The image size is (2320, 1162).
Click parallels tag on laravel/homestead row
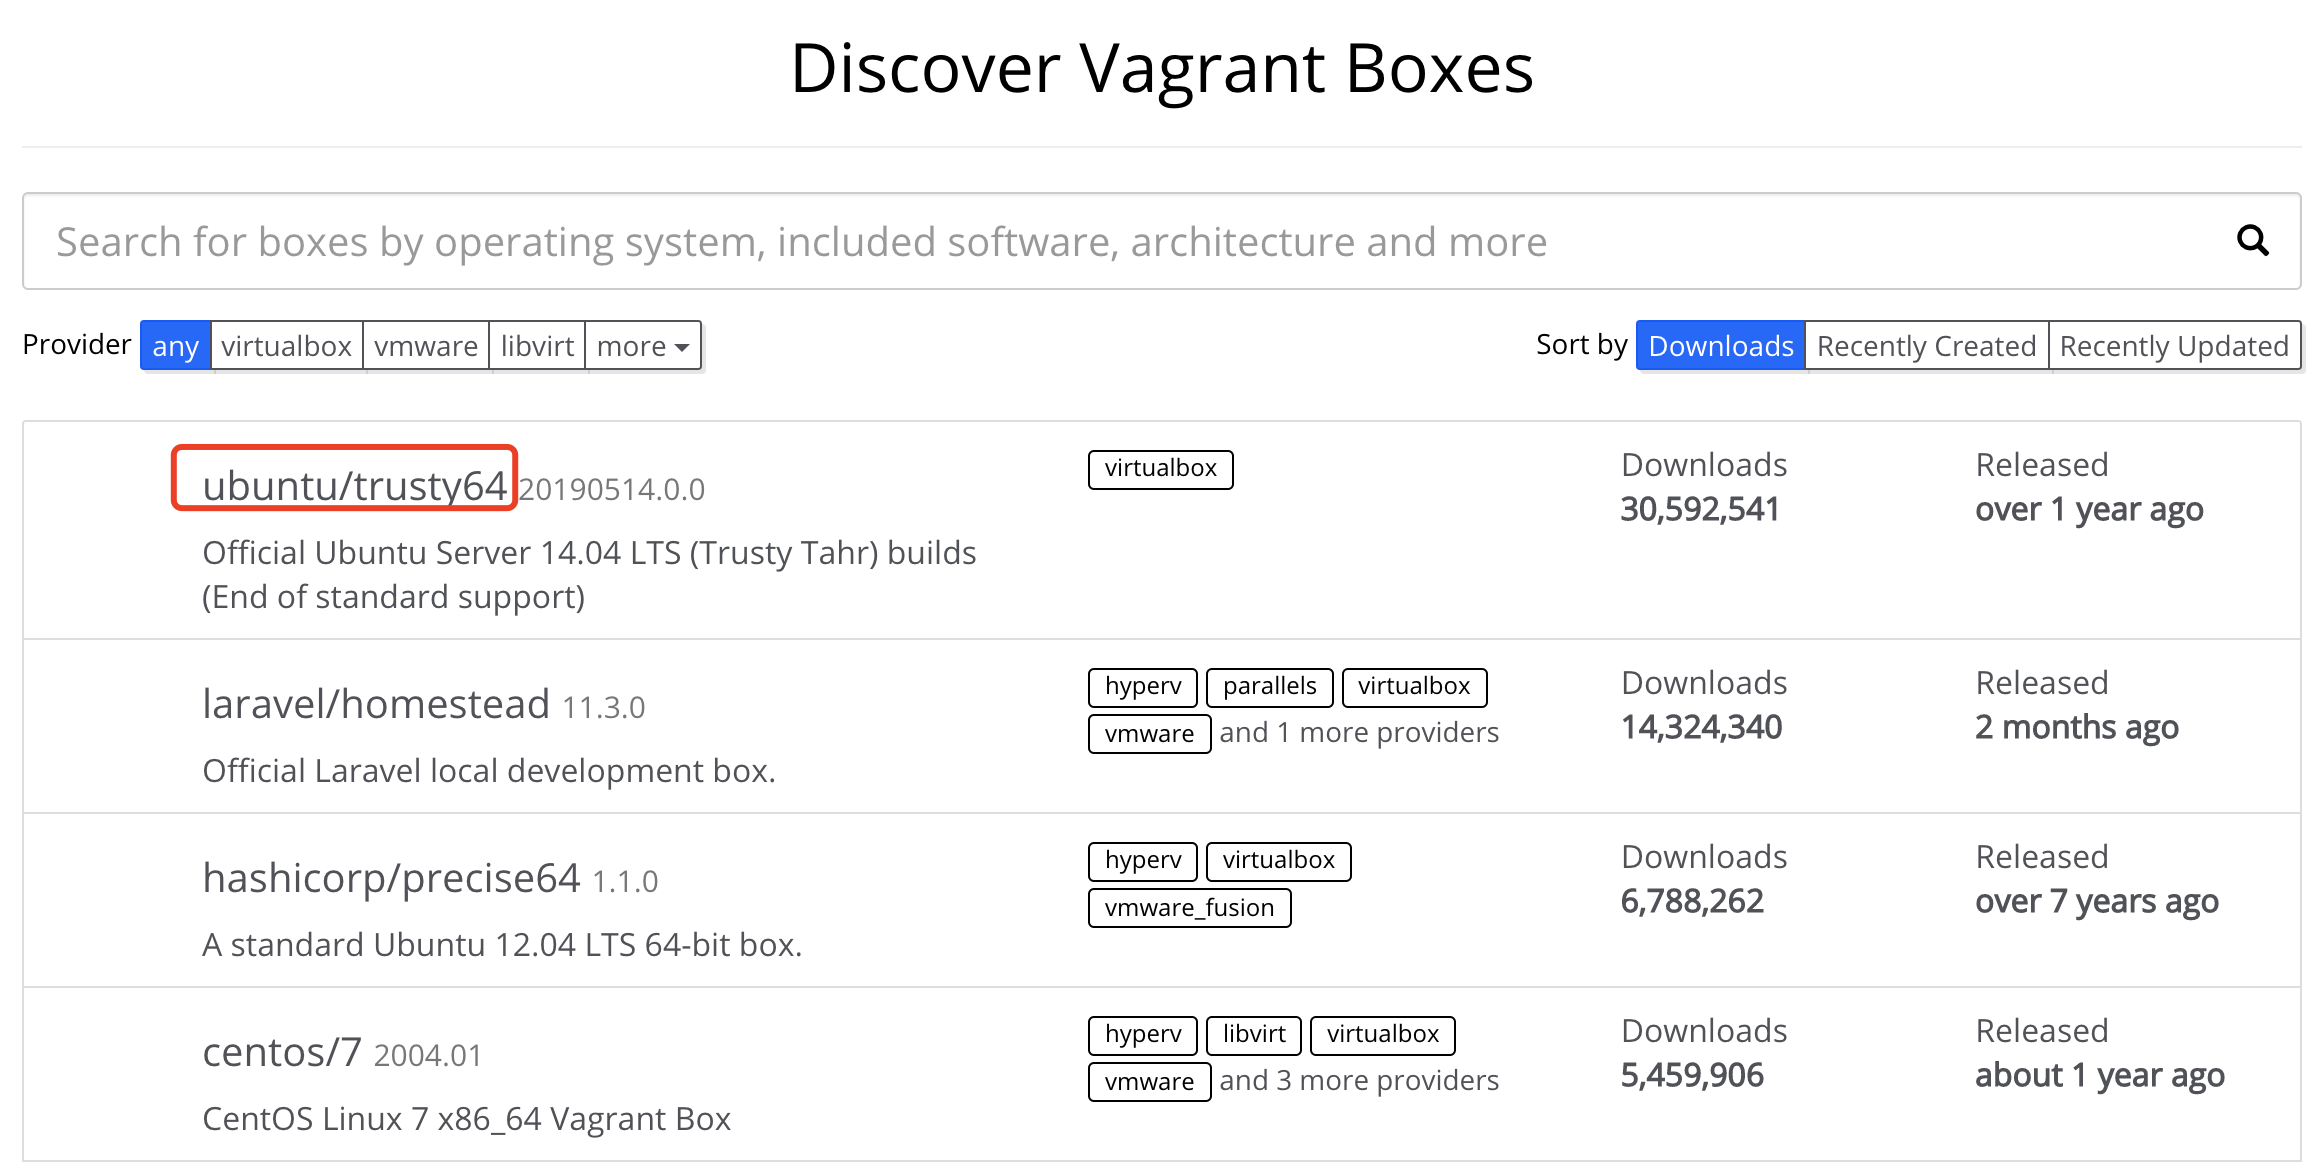pyautogui.click(x=1269, y=687)
